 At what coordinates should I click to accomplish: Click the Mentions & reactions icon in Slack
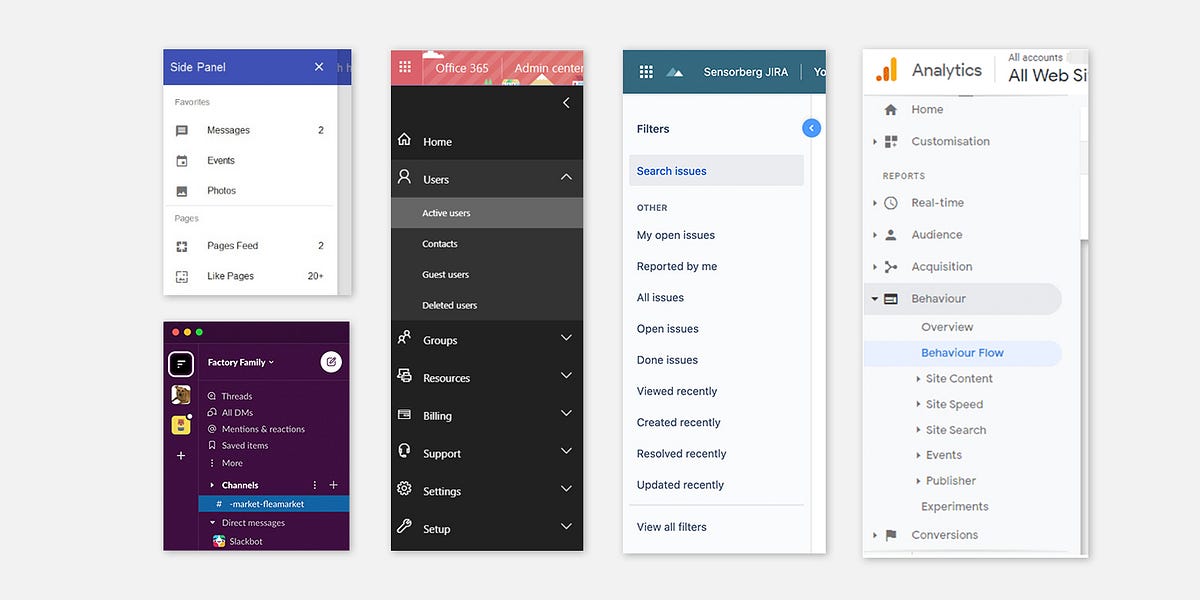(x=211, y=428)
